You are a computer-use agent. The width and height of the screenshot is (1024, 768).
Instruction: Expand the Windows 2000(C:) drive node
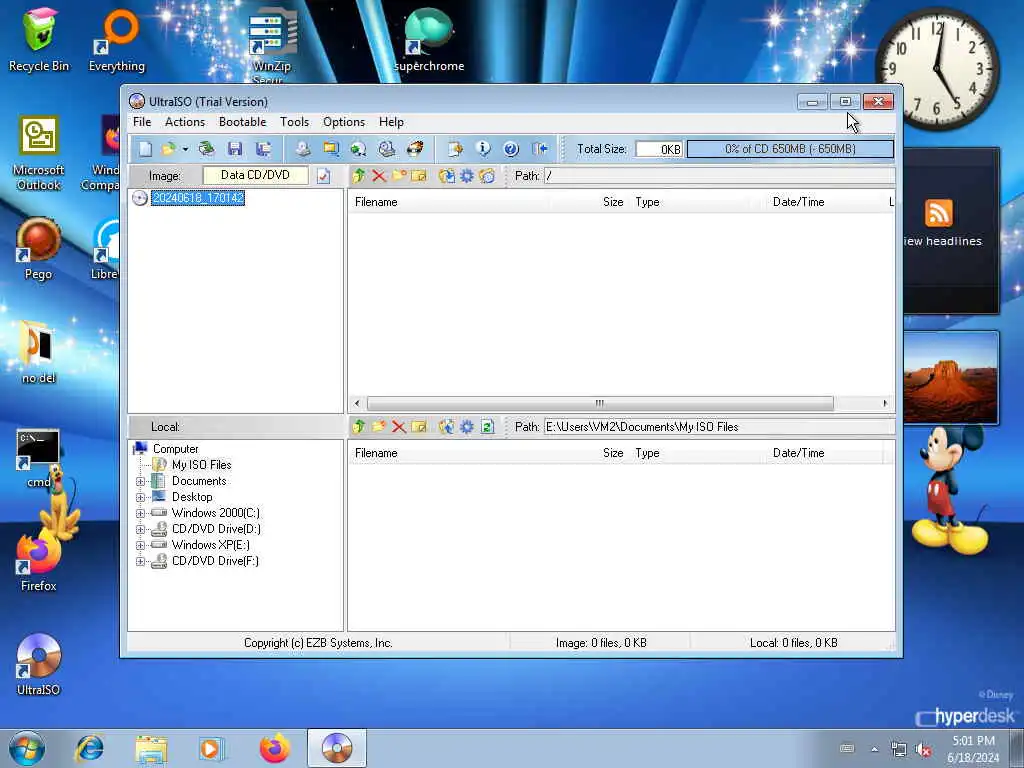click(x=140, y=513)
